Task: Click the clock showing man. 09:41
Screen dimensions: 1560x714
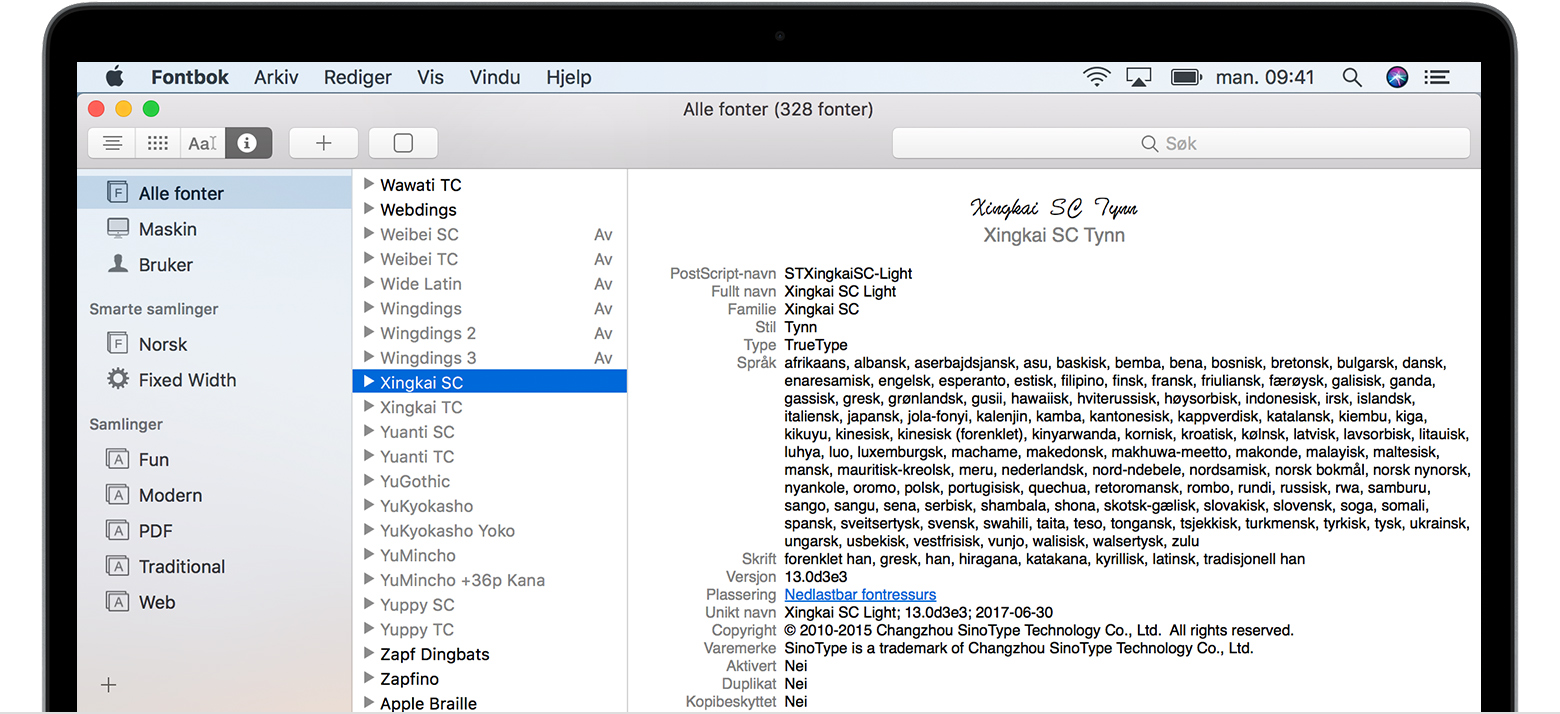Action: (1265, 77)
